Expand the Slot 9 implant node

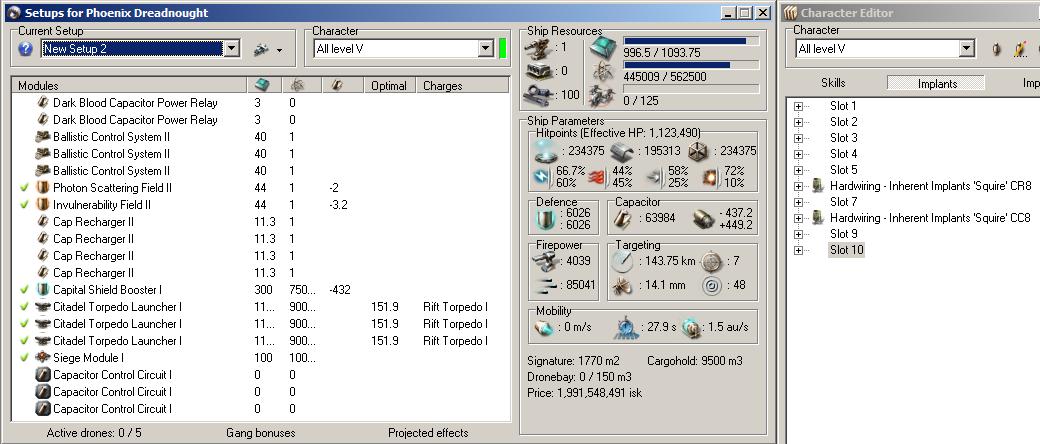pyautogui.click(x=798, y=234)
